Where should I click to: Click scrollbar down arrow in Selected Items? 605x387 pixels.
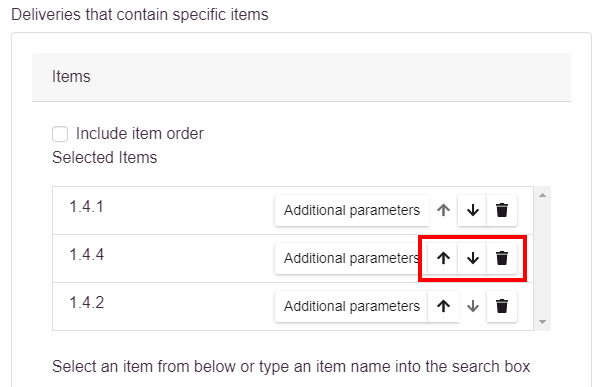(x=542, y=322)
